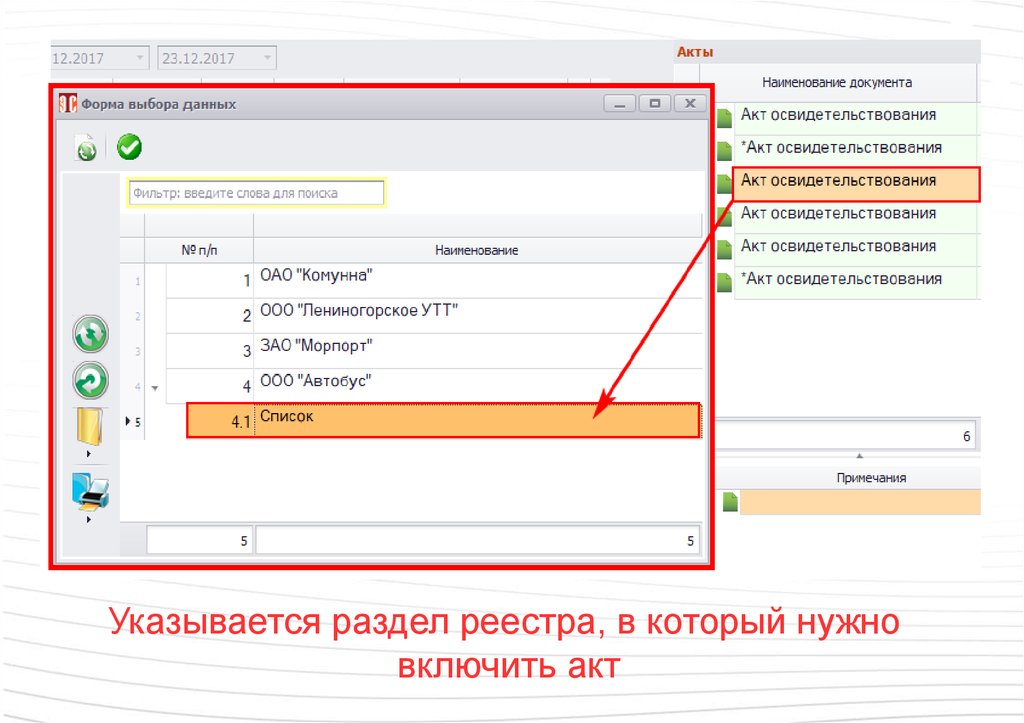Select the "Список" sub-item row
This screenshot has height=723, width=1024.
(476, 420)
